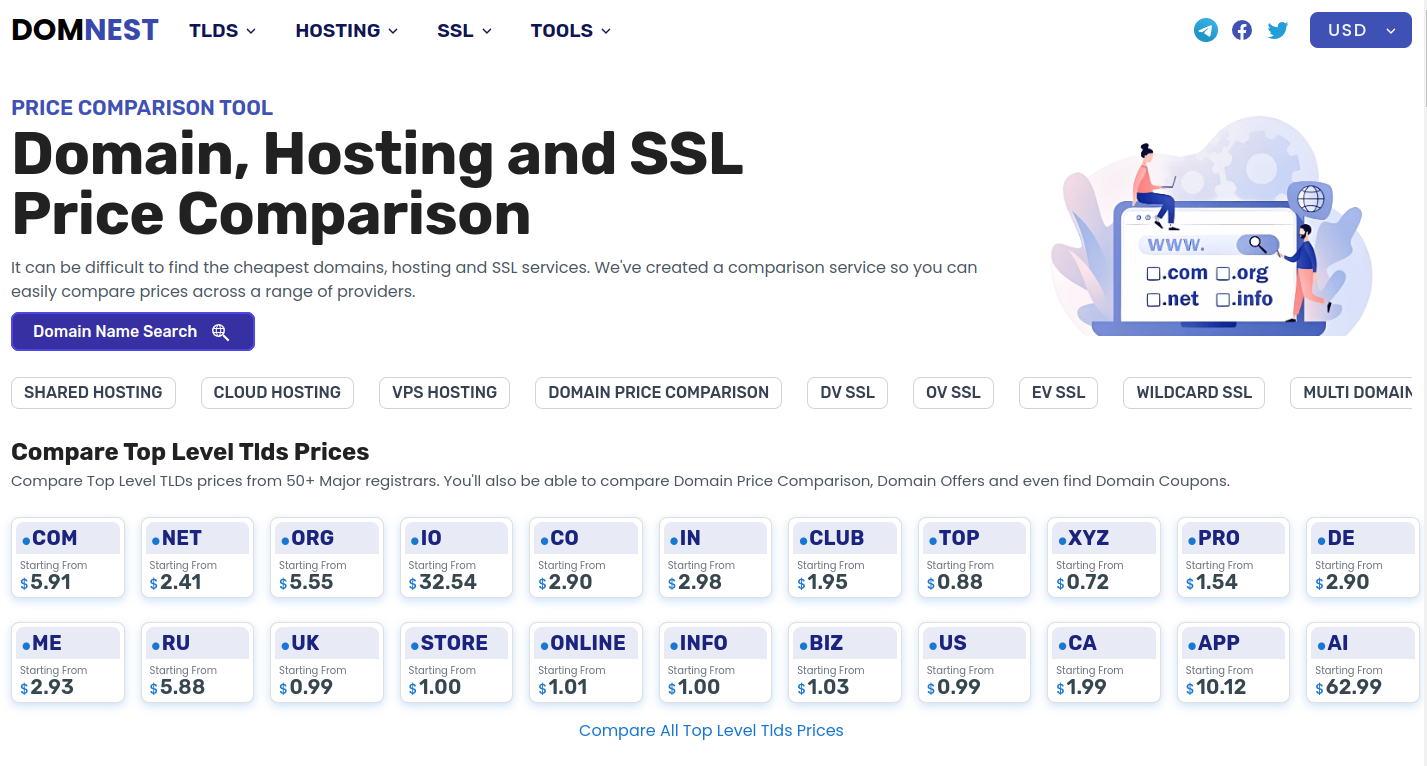Viewport: 1427px width, 766px height.
Task: Open the .BIZ price card
Action: (845, 663)
